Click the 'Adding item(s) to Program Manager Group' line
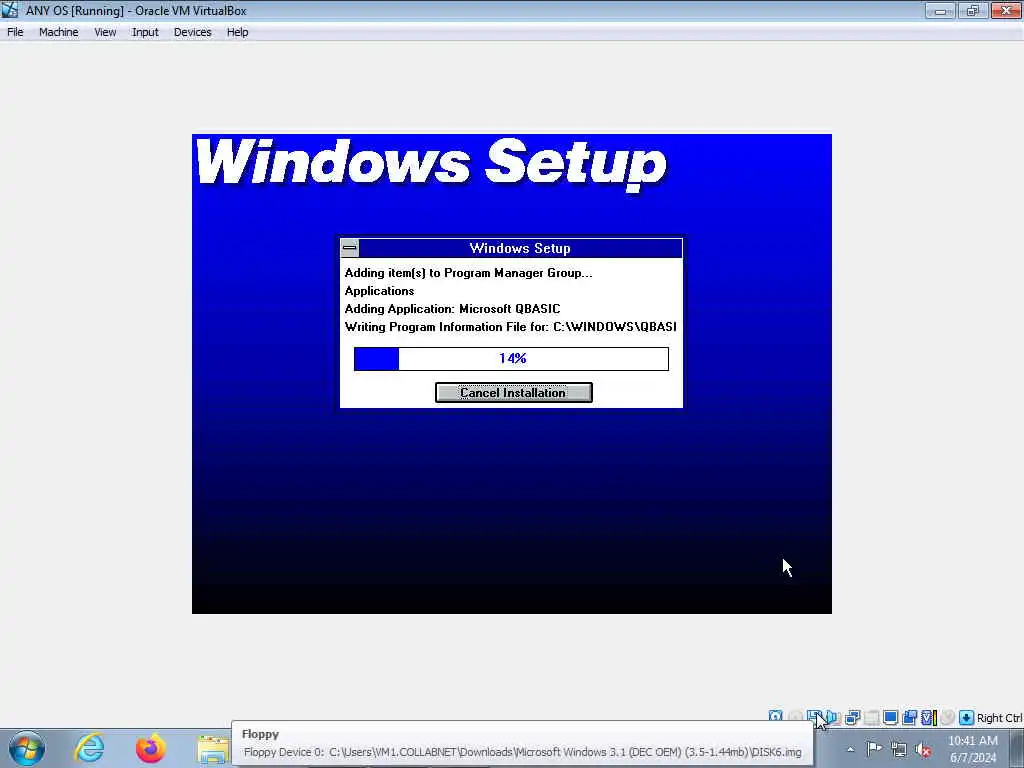 tap(469, 273)
